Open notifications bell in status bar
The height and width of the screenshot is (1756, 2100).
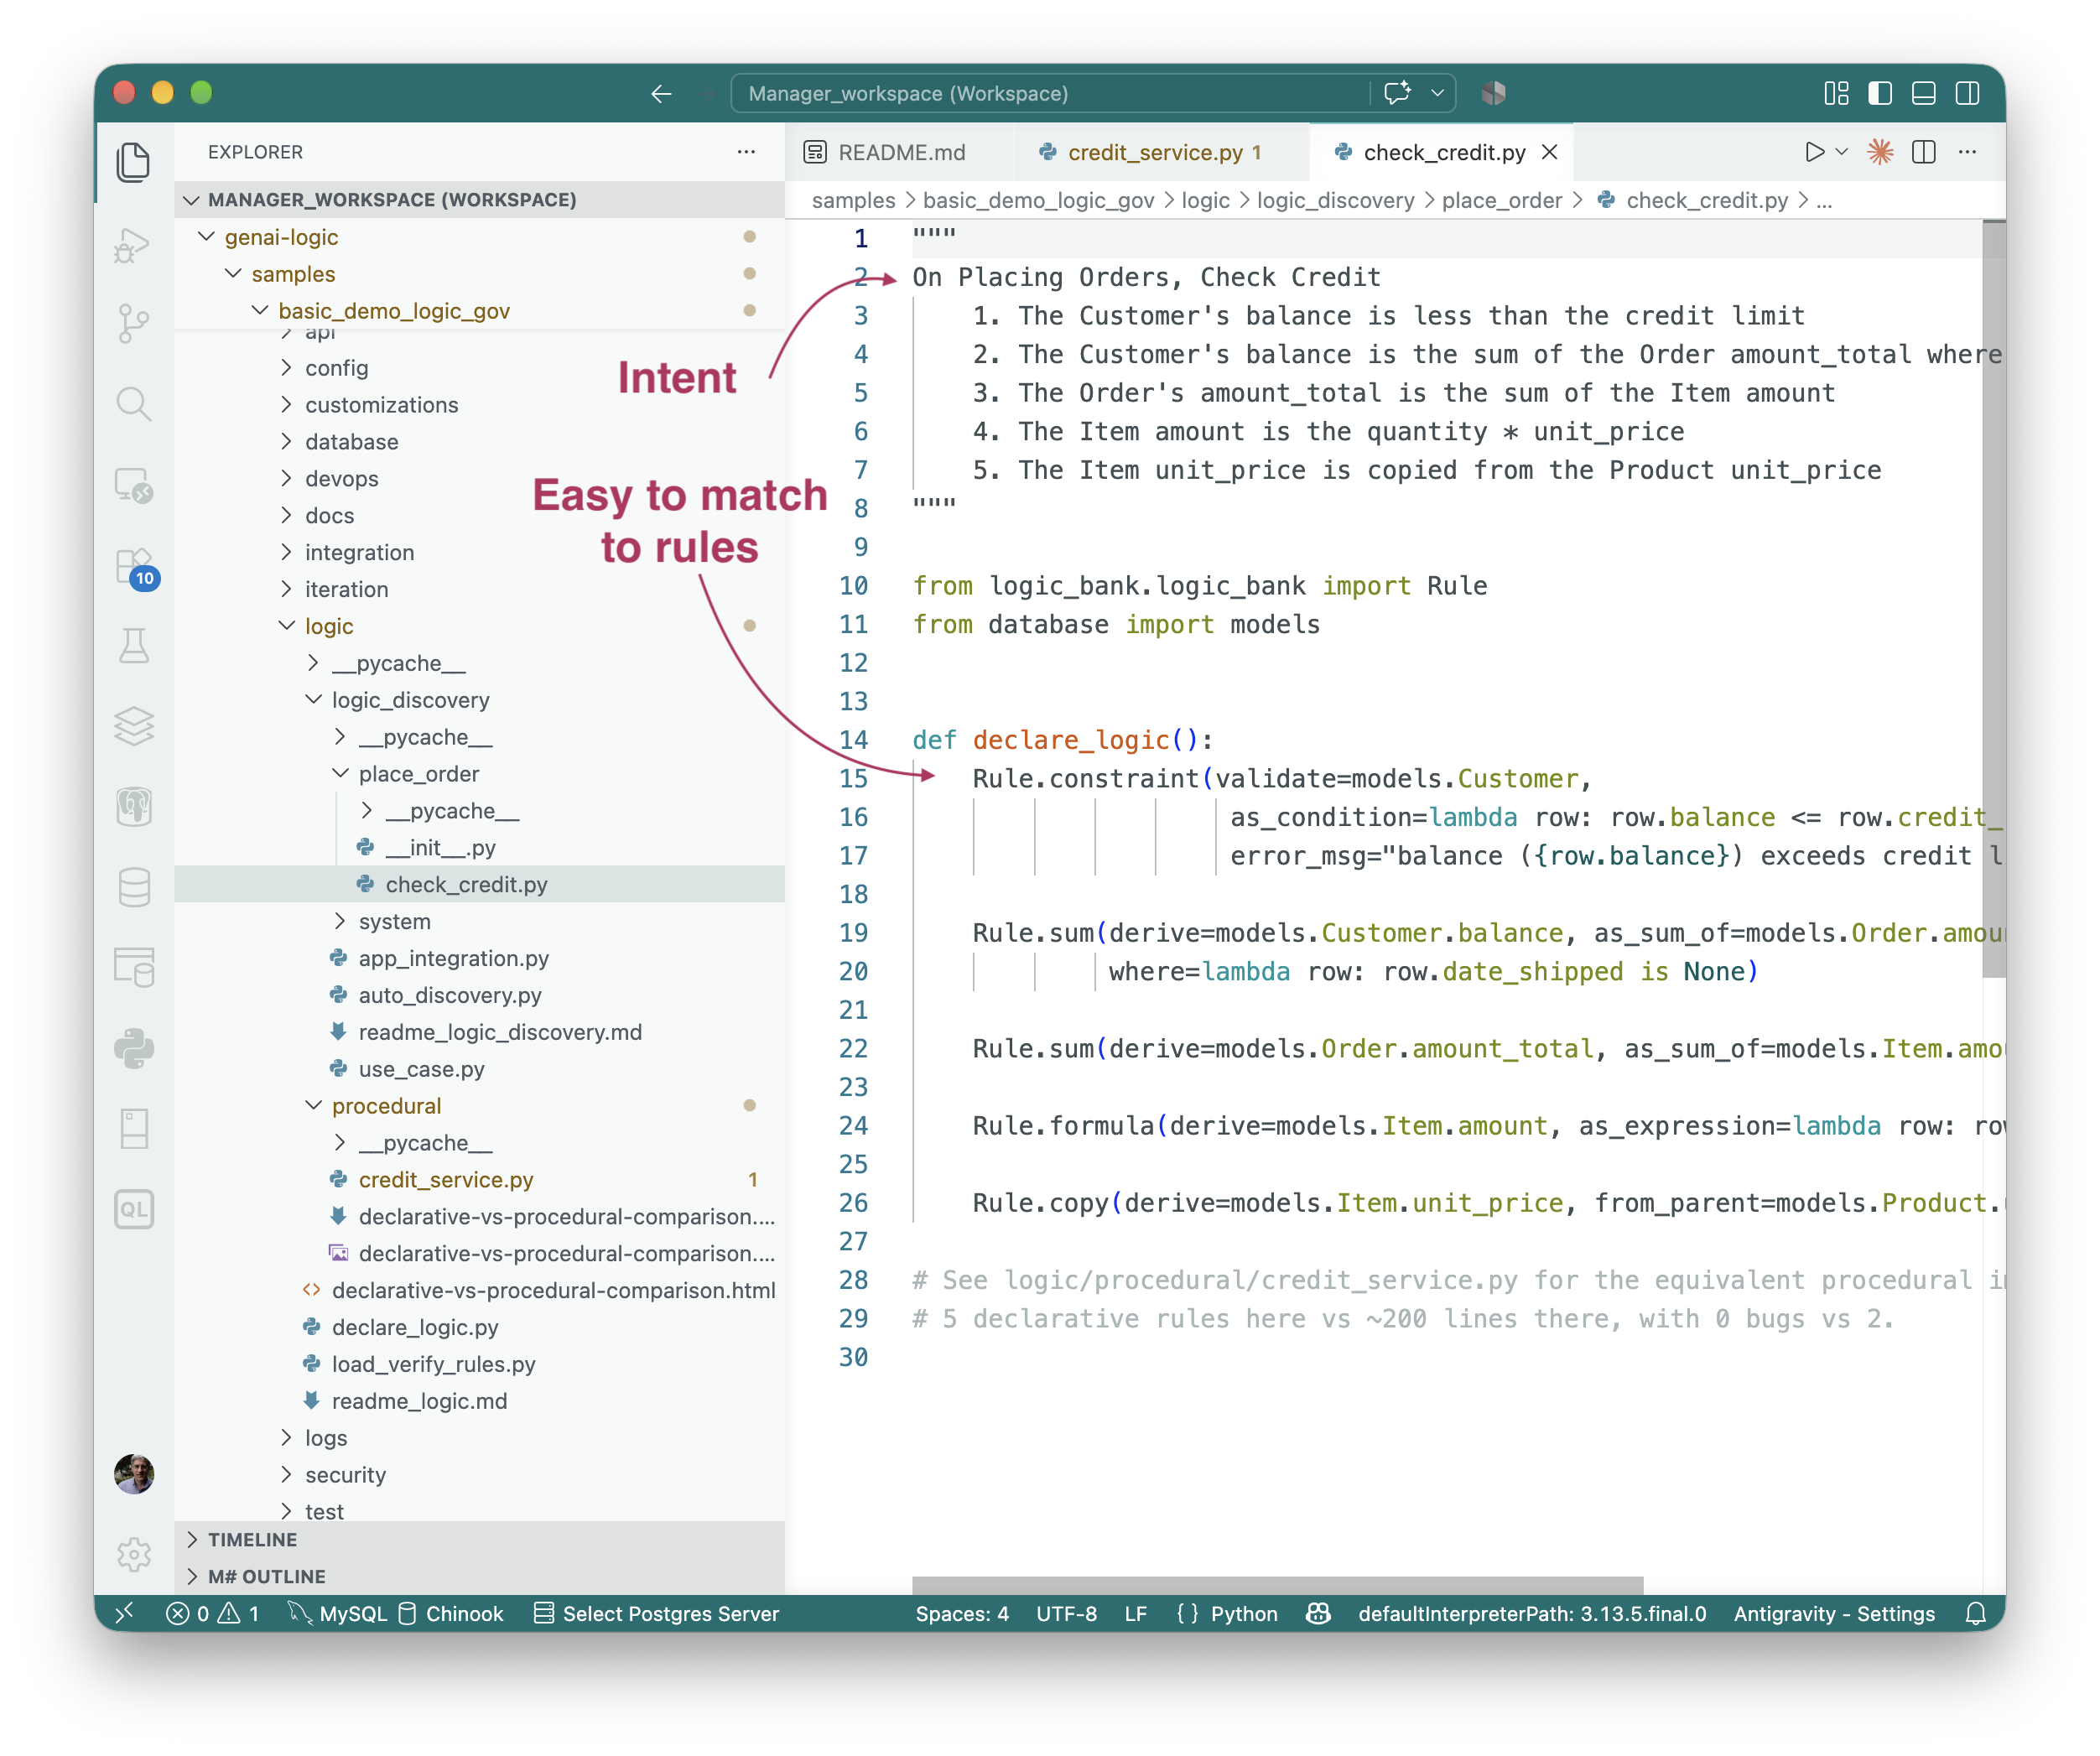coord(1975,1614)
